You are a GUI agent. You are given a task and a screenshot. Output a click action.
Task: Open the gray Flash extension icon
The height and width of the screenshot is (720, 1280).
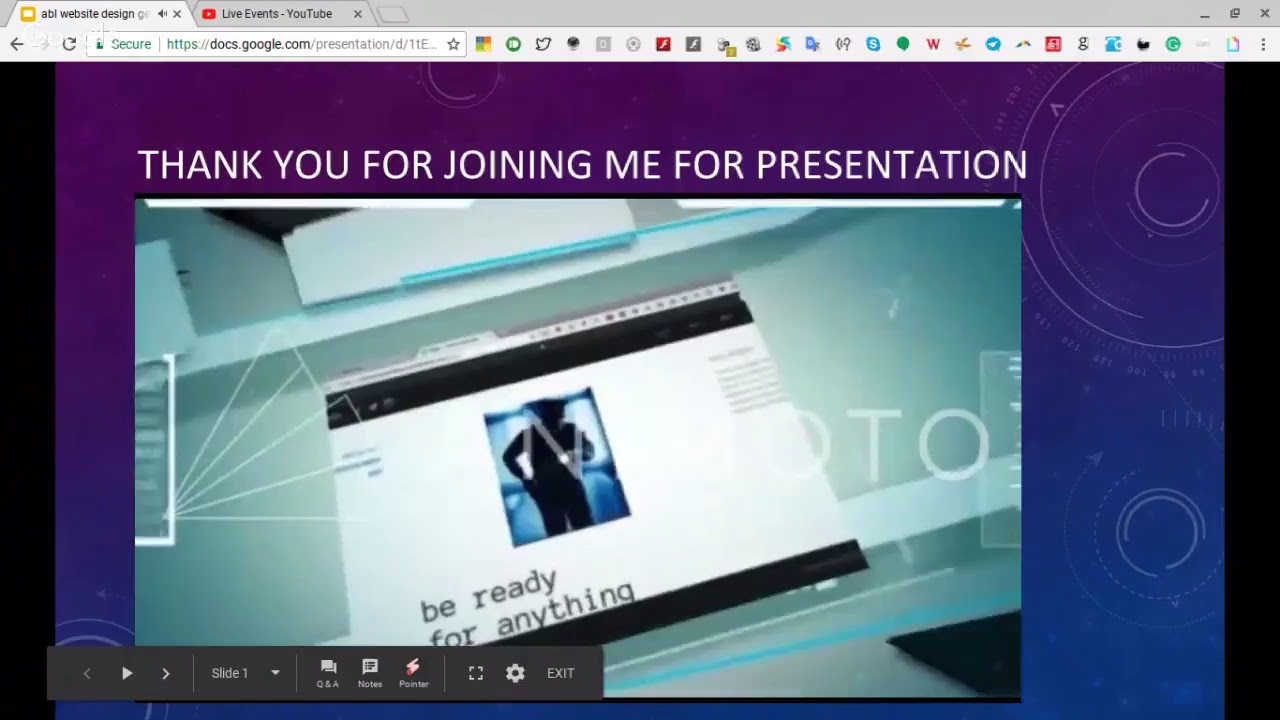(693, 44)
